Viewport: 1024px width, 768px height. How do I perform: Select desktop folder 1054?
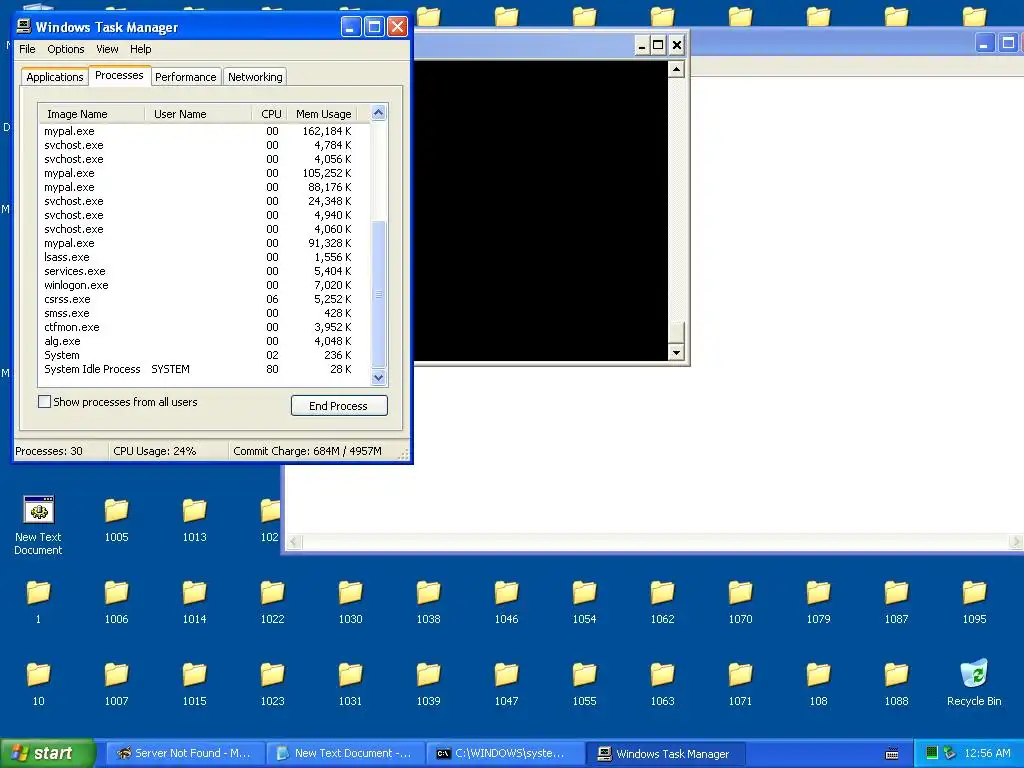pyautogui.click(x=584, y=602)
